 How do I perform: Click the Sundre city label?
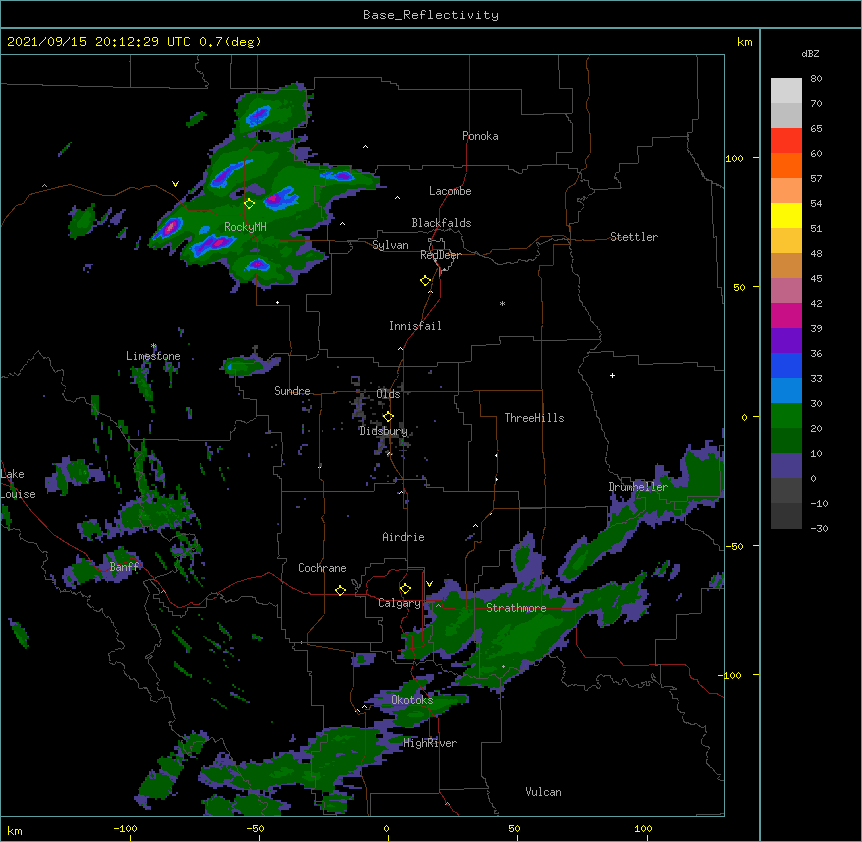click(x=292, y=391)
